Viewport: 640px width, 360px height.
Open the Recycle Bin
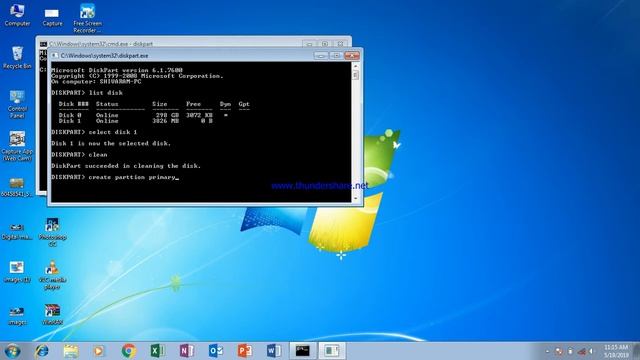tap(17, 57)
